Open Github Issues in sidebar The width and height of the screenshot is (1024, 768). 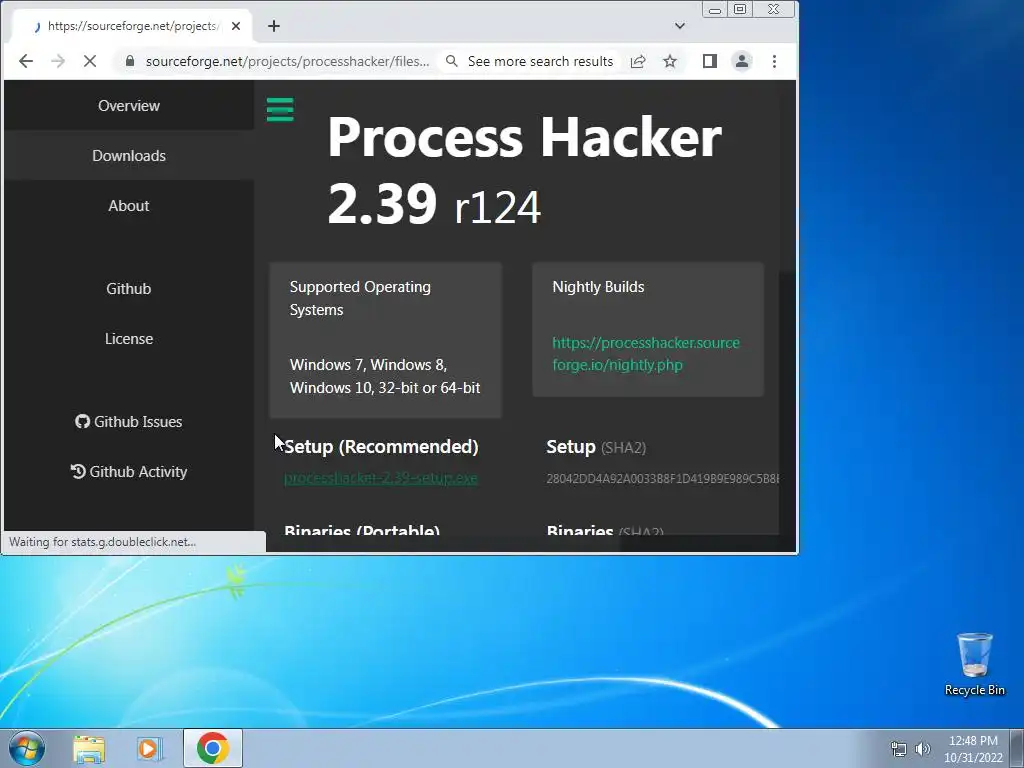[x=129, y=422]
